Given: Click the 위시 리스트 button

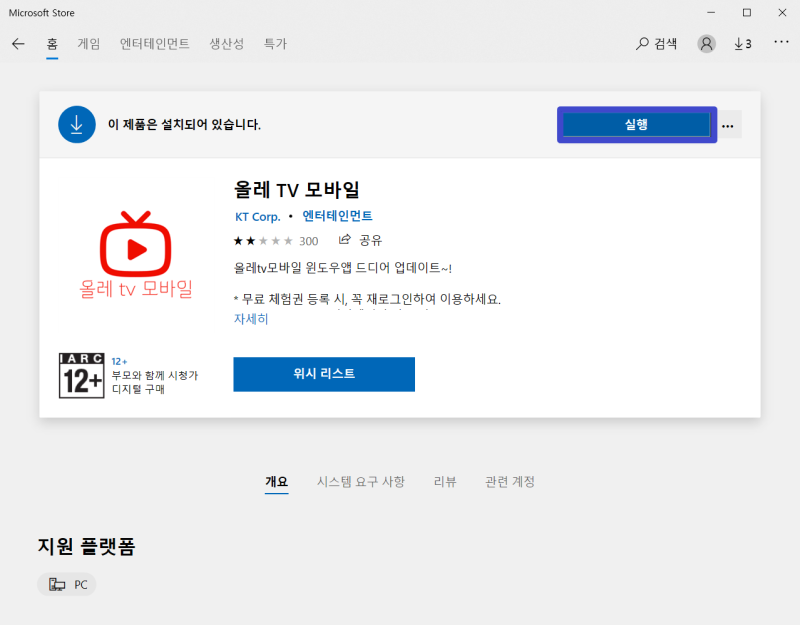Looking at the screenshot, I should (x=323, y=374).
